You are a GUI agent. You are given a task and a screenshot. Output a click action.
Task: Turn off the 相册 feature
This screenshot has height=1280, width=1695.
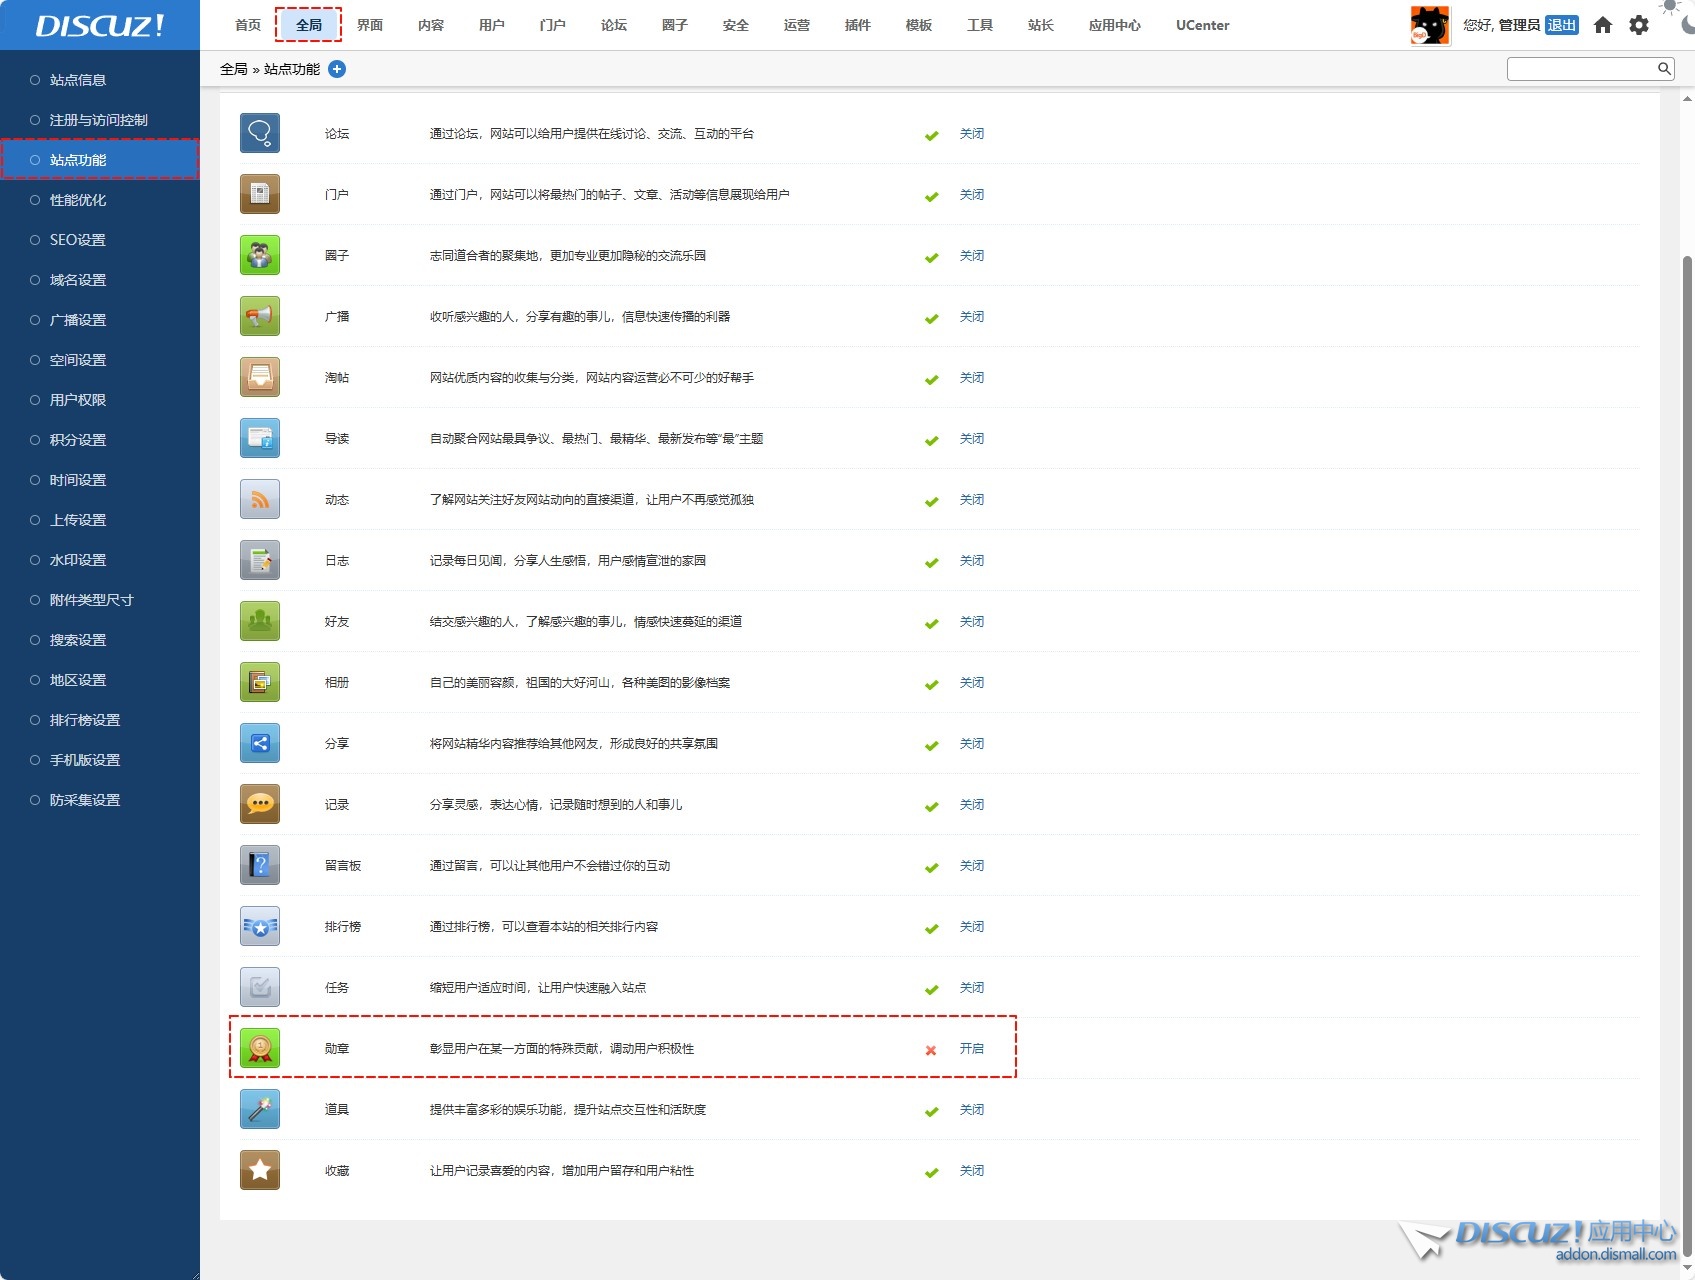coord(971,682)
